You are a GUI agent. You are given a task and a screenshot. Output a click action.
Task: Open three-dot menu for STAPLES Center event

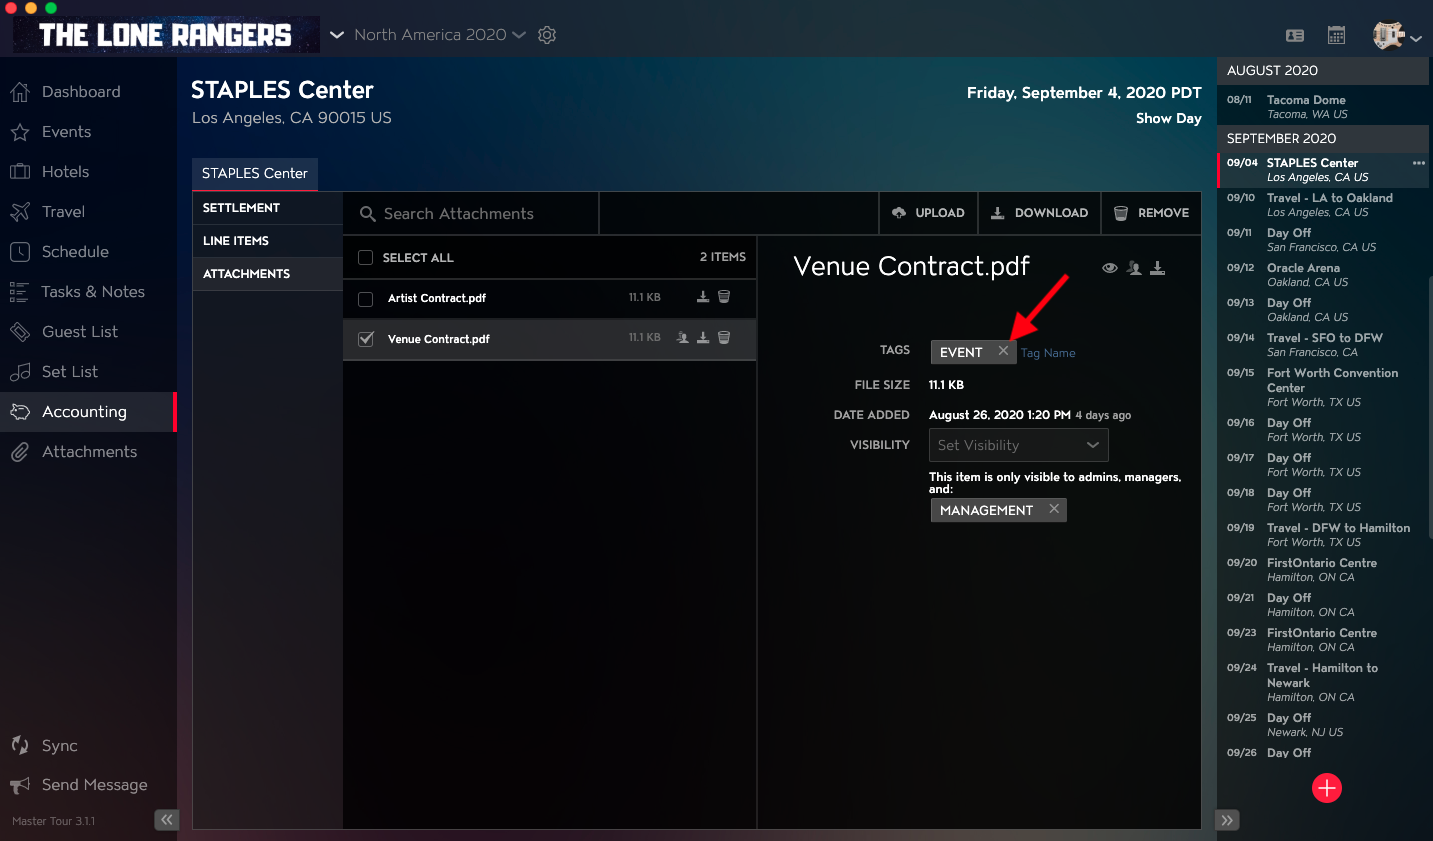click(x=1418, y=163)
